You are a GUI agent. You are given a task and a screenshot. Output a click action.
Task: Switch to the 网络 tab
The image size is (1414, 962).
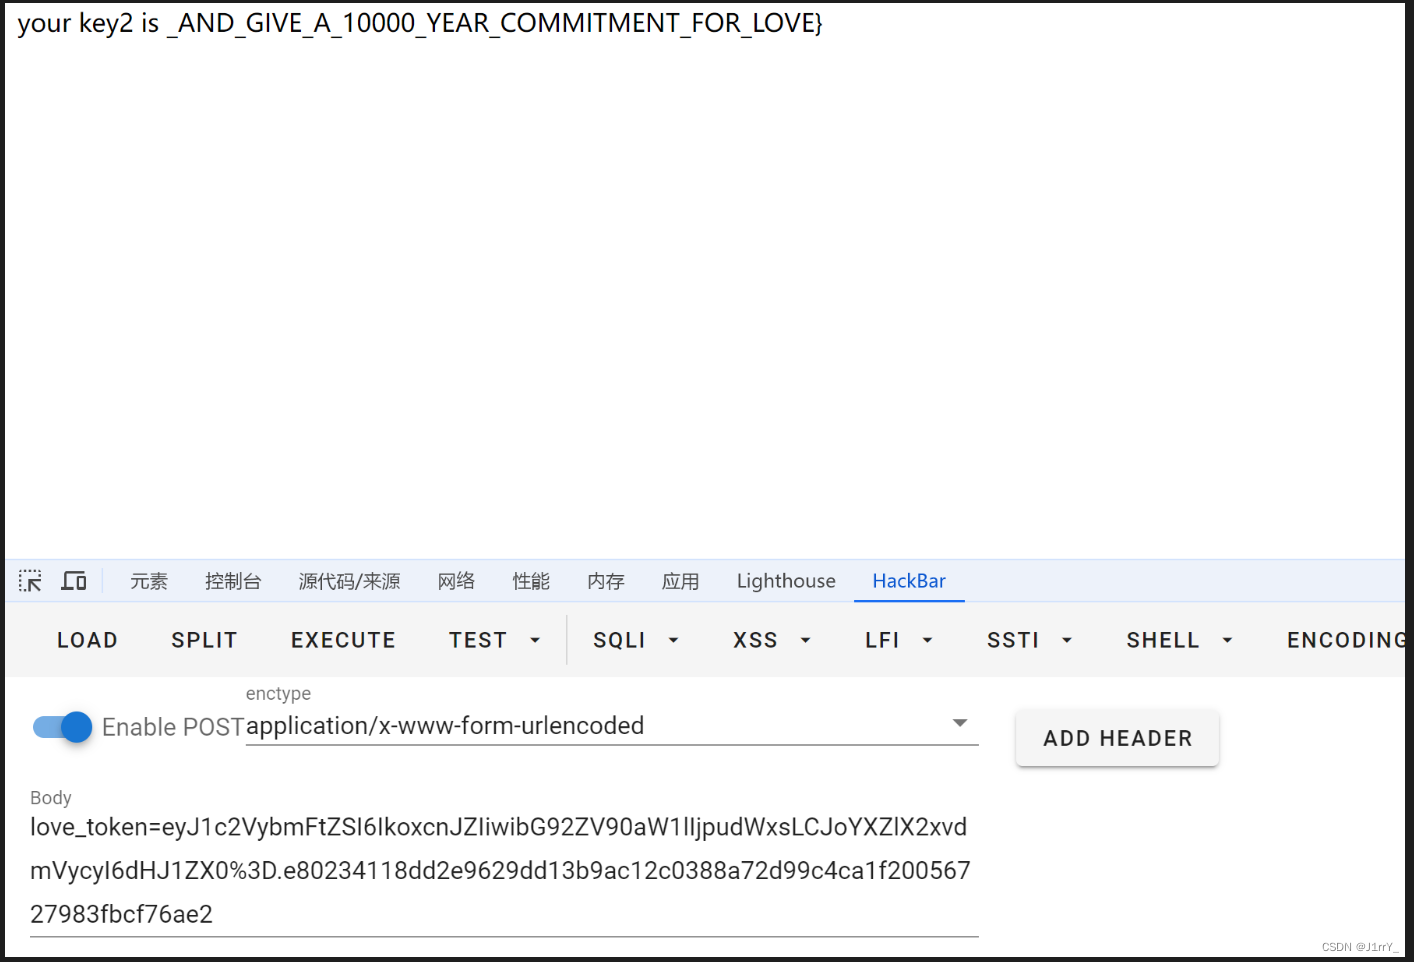[x=456, y=581]
